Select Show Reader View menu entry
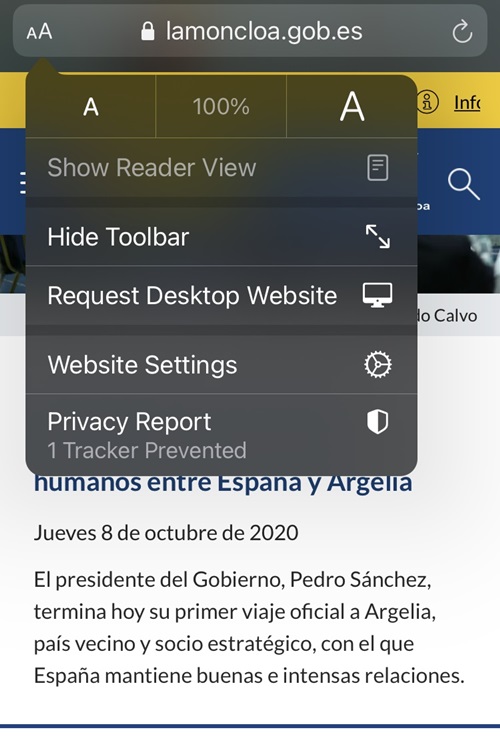500x754 pixels. pos(221,168)
